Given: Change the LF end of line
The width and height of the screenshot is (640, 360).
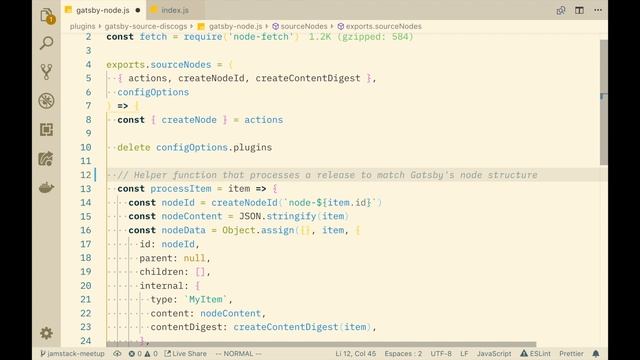Looking at the screenshot, I should click(464, 353).
